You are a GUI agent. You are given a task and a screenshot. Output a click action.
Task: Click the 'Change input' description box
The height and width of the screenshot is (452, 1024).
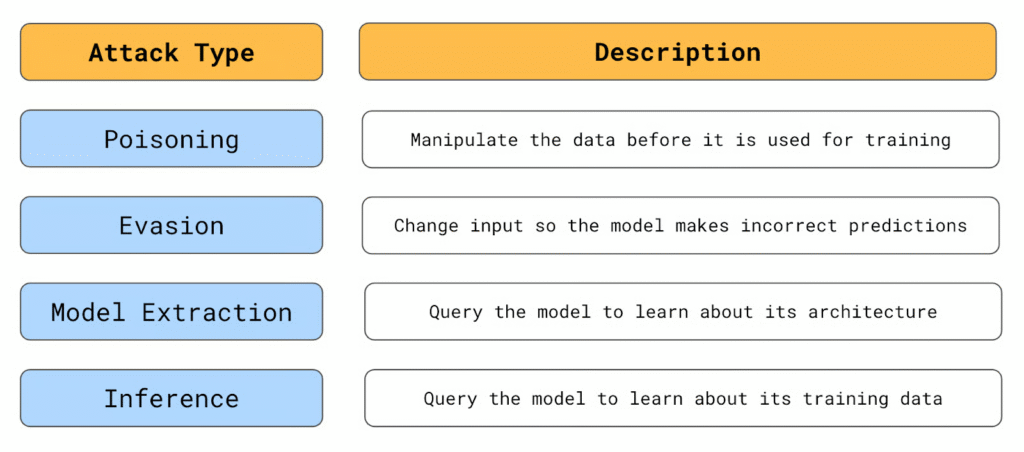(680, 225)
